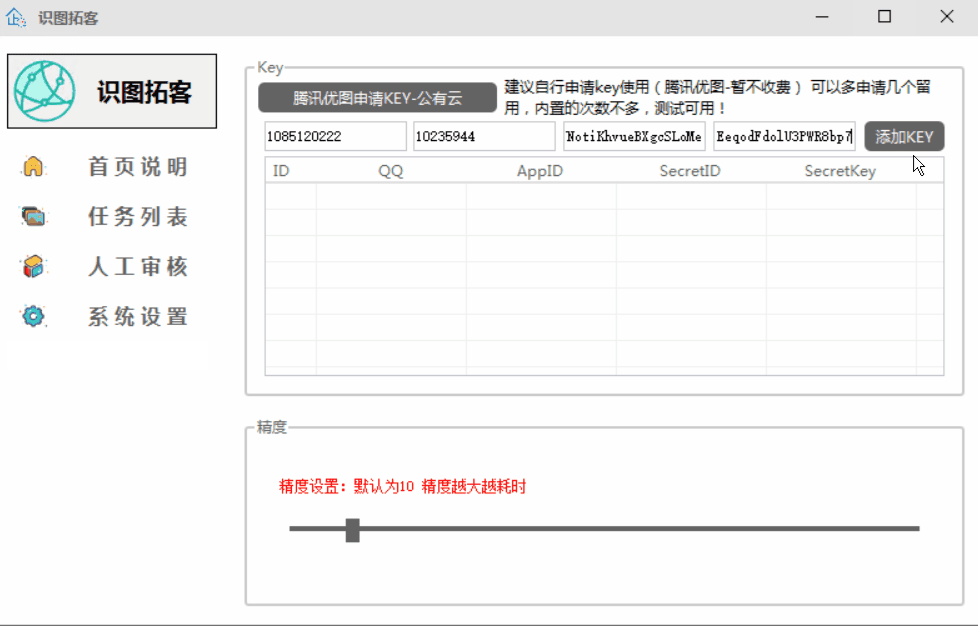Click the gear icon beside 系统设置
This screenshot has height=626, width=978.
pos(33,316)
